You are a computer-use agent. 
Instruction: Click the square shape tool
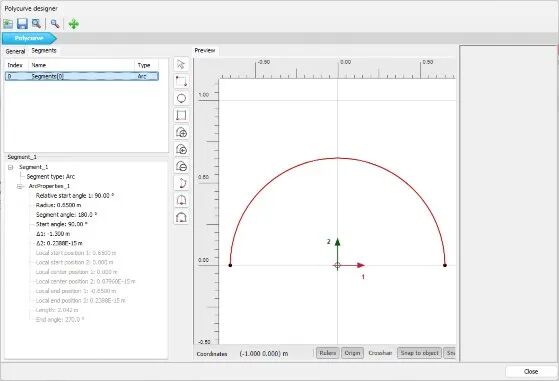click(x=181, y=115)
